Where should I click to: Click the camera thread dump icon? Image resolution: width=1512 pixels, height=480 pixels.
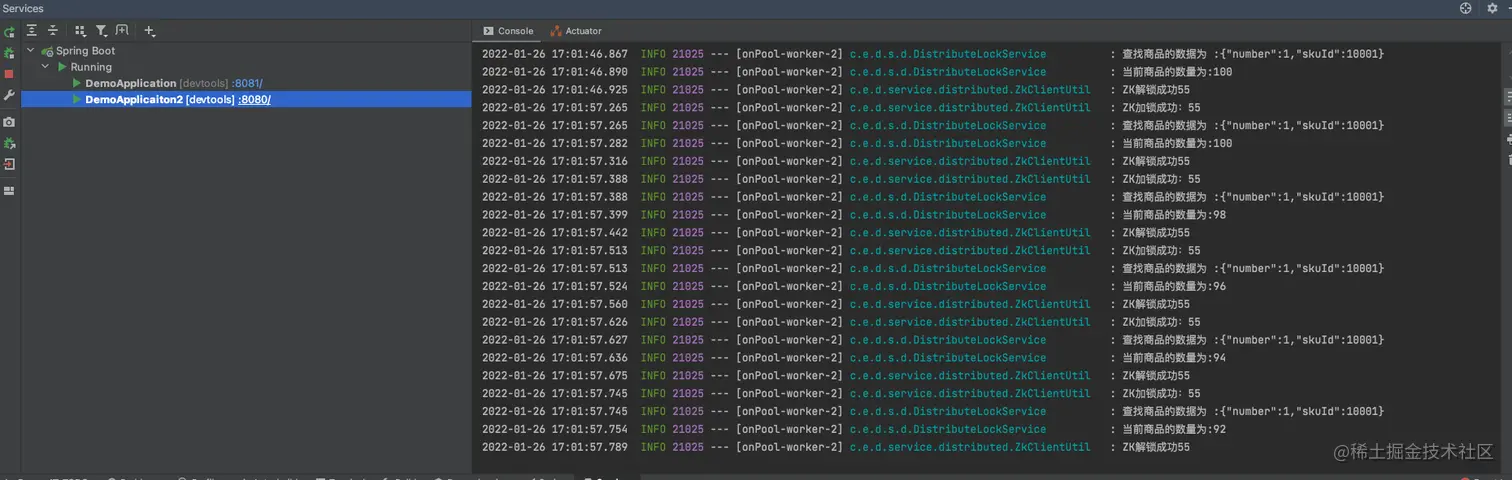[9, 122]
